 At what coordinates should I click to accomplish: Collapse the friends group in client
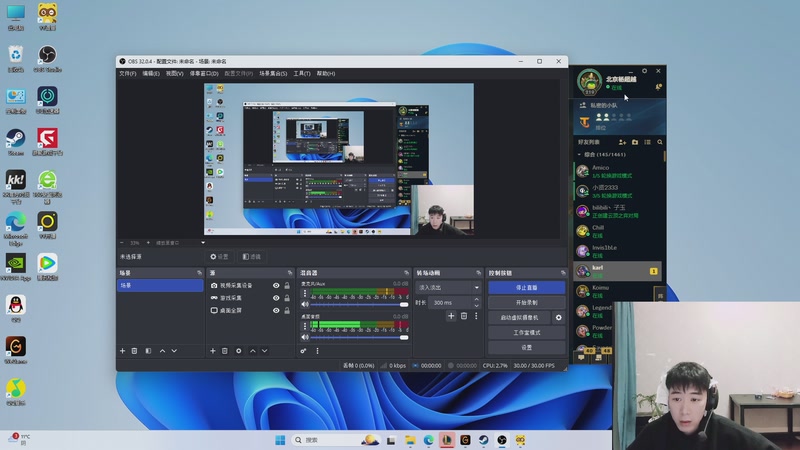pos(579,155)
